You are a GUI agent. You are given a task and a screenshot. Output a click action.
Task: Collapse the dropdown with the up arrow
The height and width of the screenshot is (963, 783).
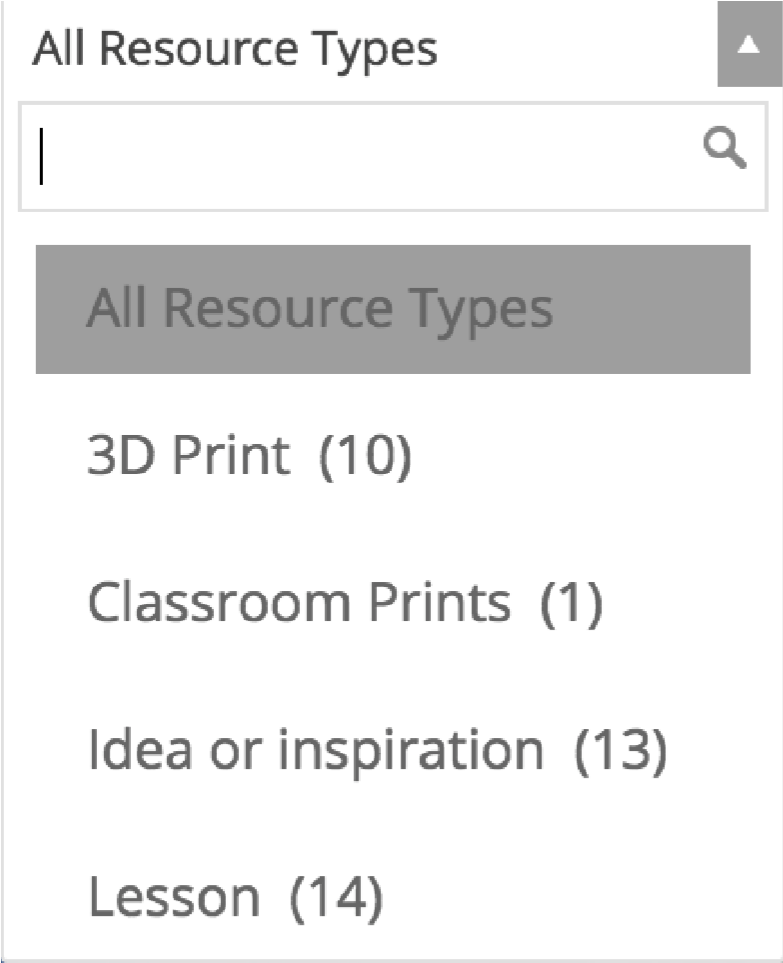click(x=749, y=44)
